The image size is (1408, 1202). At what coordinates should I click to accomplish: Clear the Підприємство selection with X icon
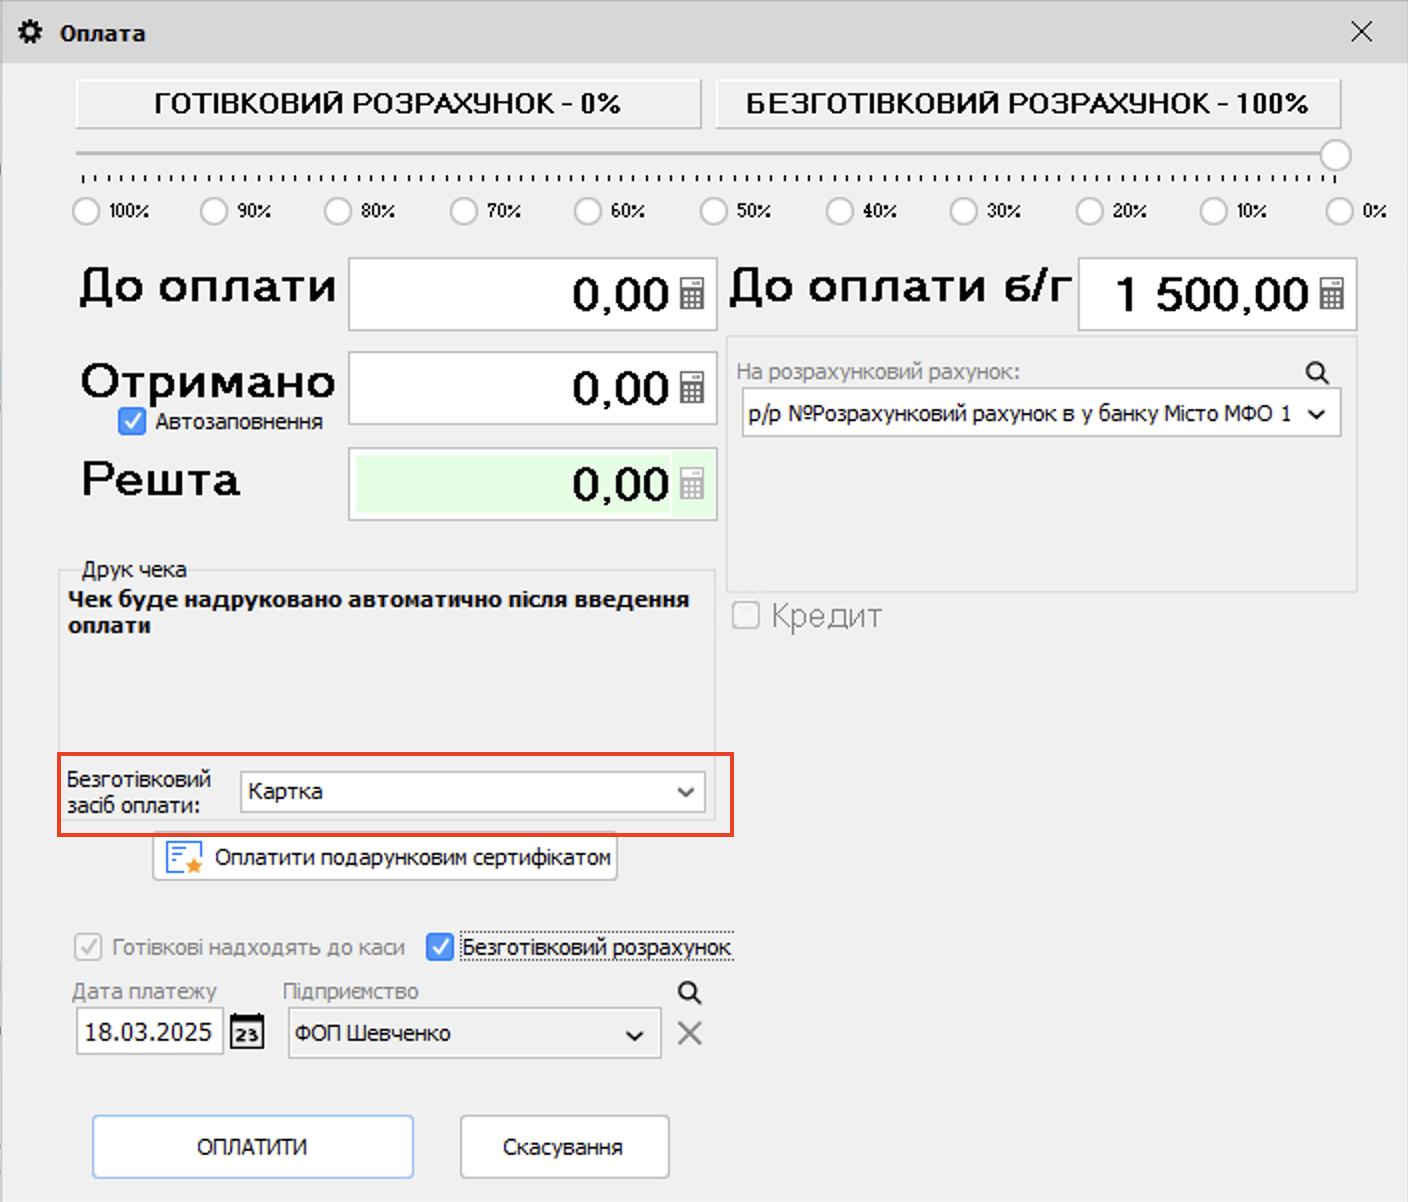689,1033
